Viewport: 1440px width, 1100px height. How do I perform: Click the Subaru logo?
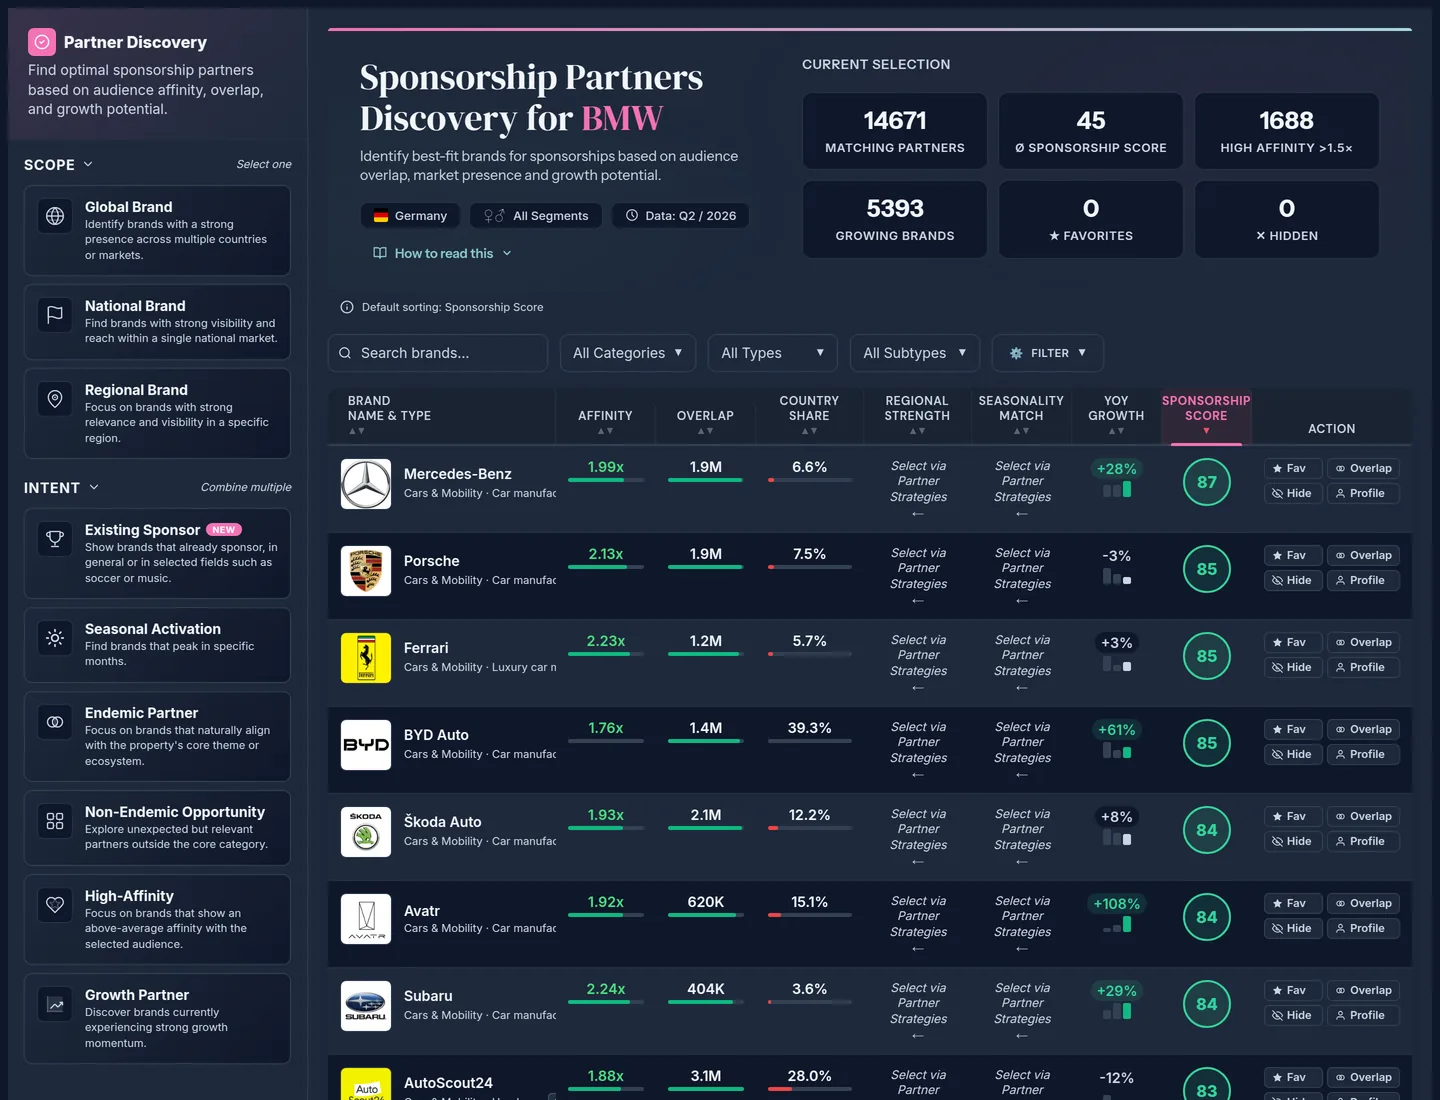366,1006
